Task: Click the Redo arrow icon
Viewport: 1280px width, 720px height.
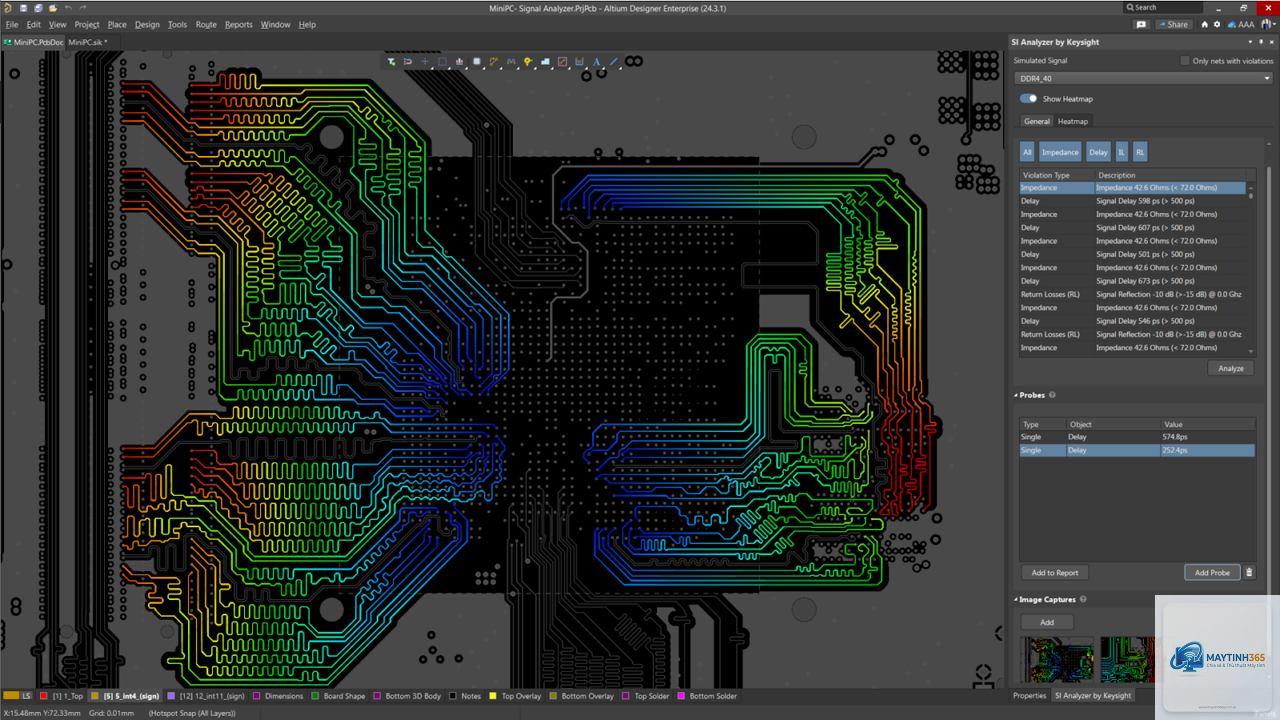Action: (x=83, y=8)
